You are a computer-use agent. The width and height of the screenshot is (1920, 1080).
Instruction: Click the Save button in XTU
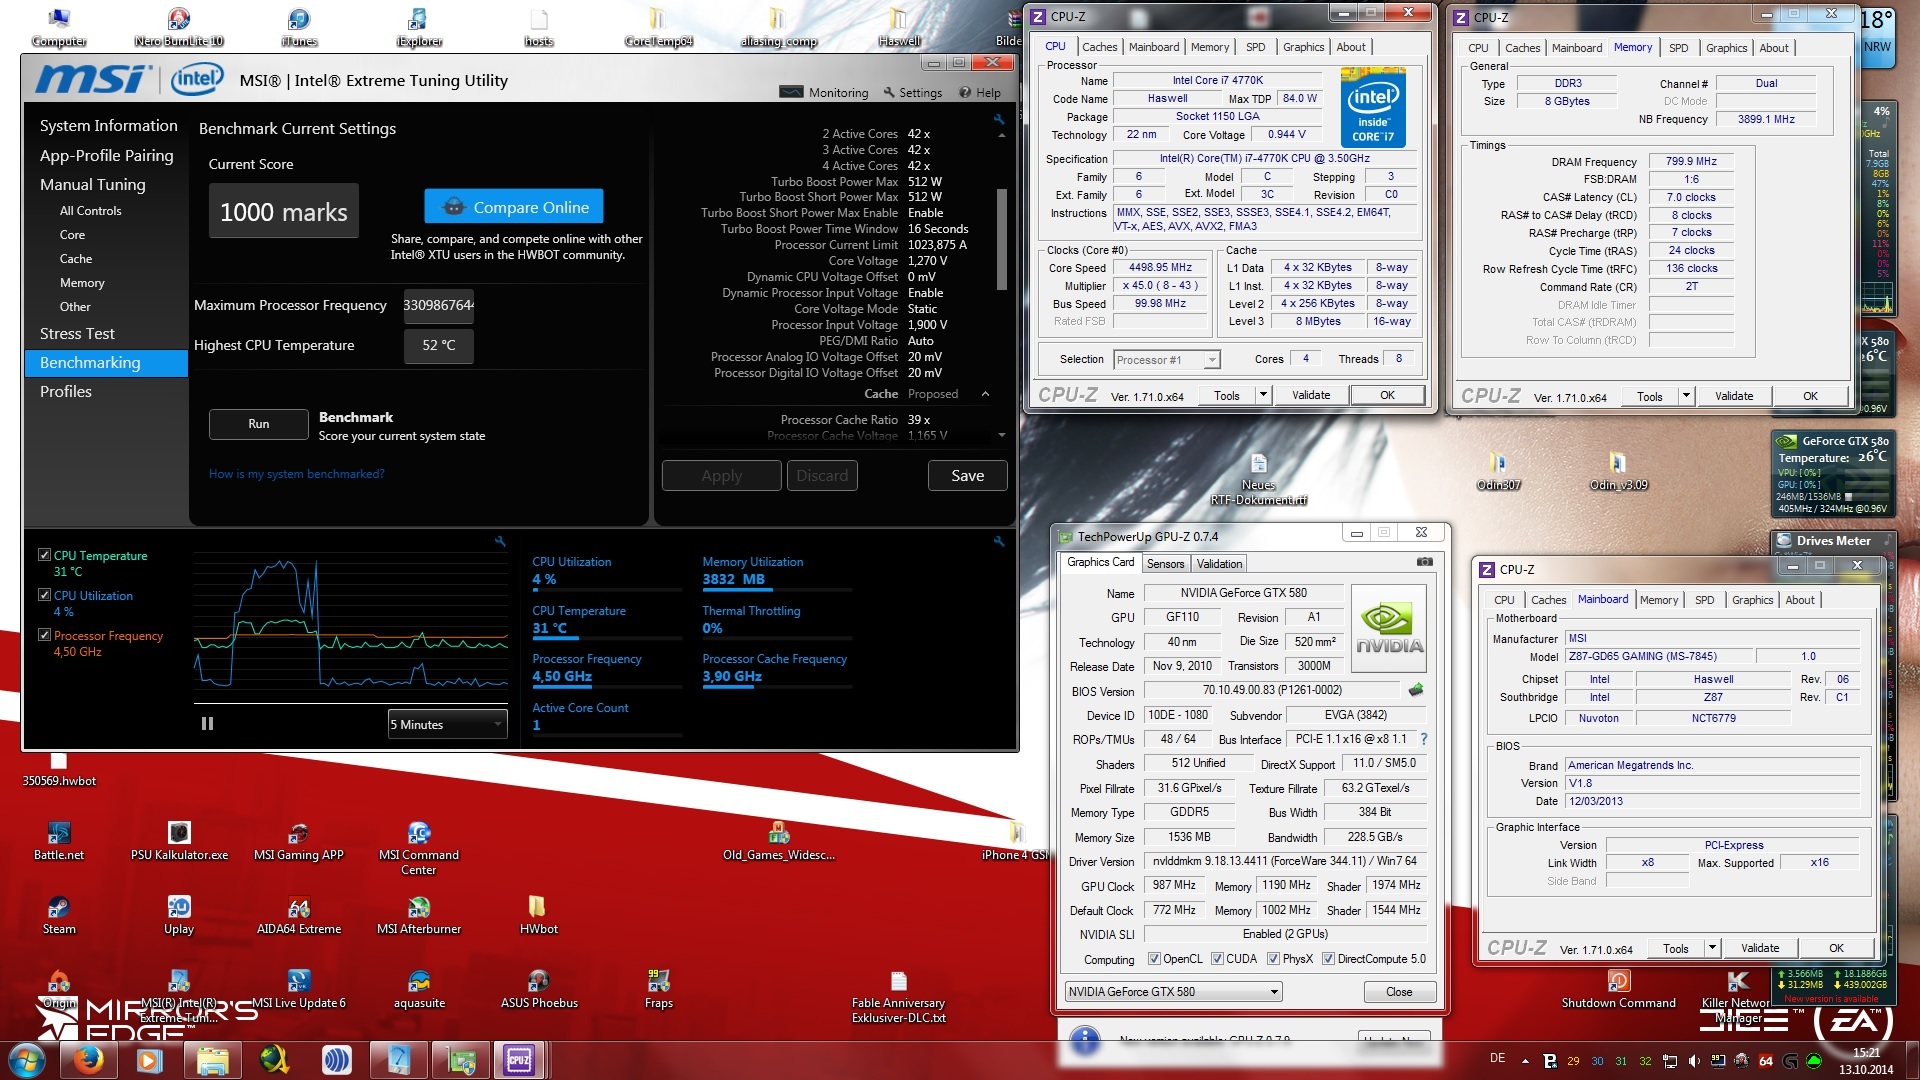point(967,475)
